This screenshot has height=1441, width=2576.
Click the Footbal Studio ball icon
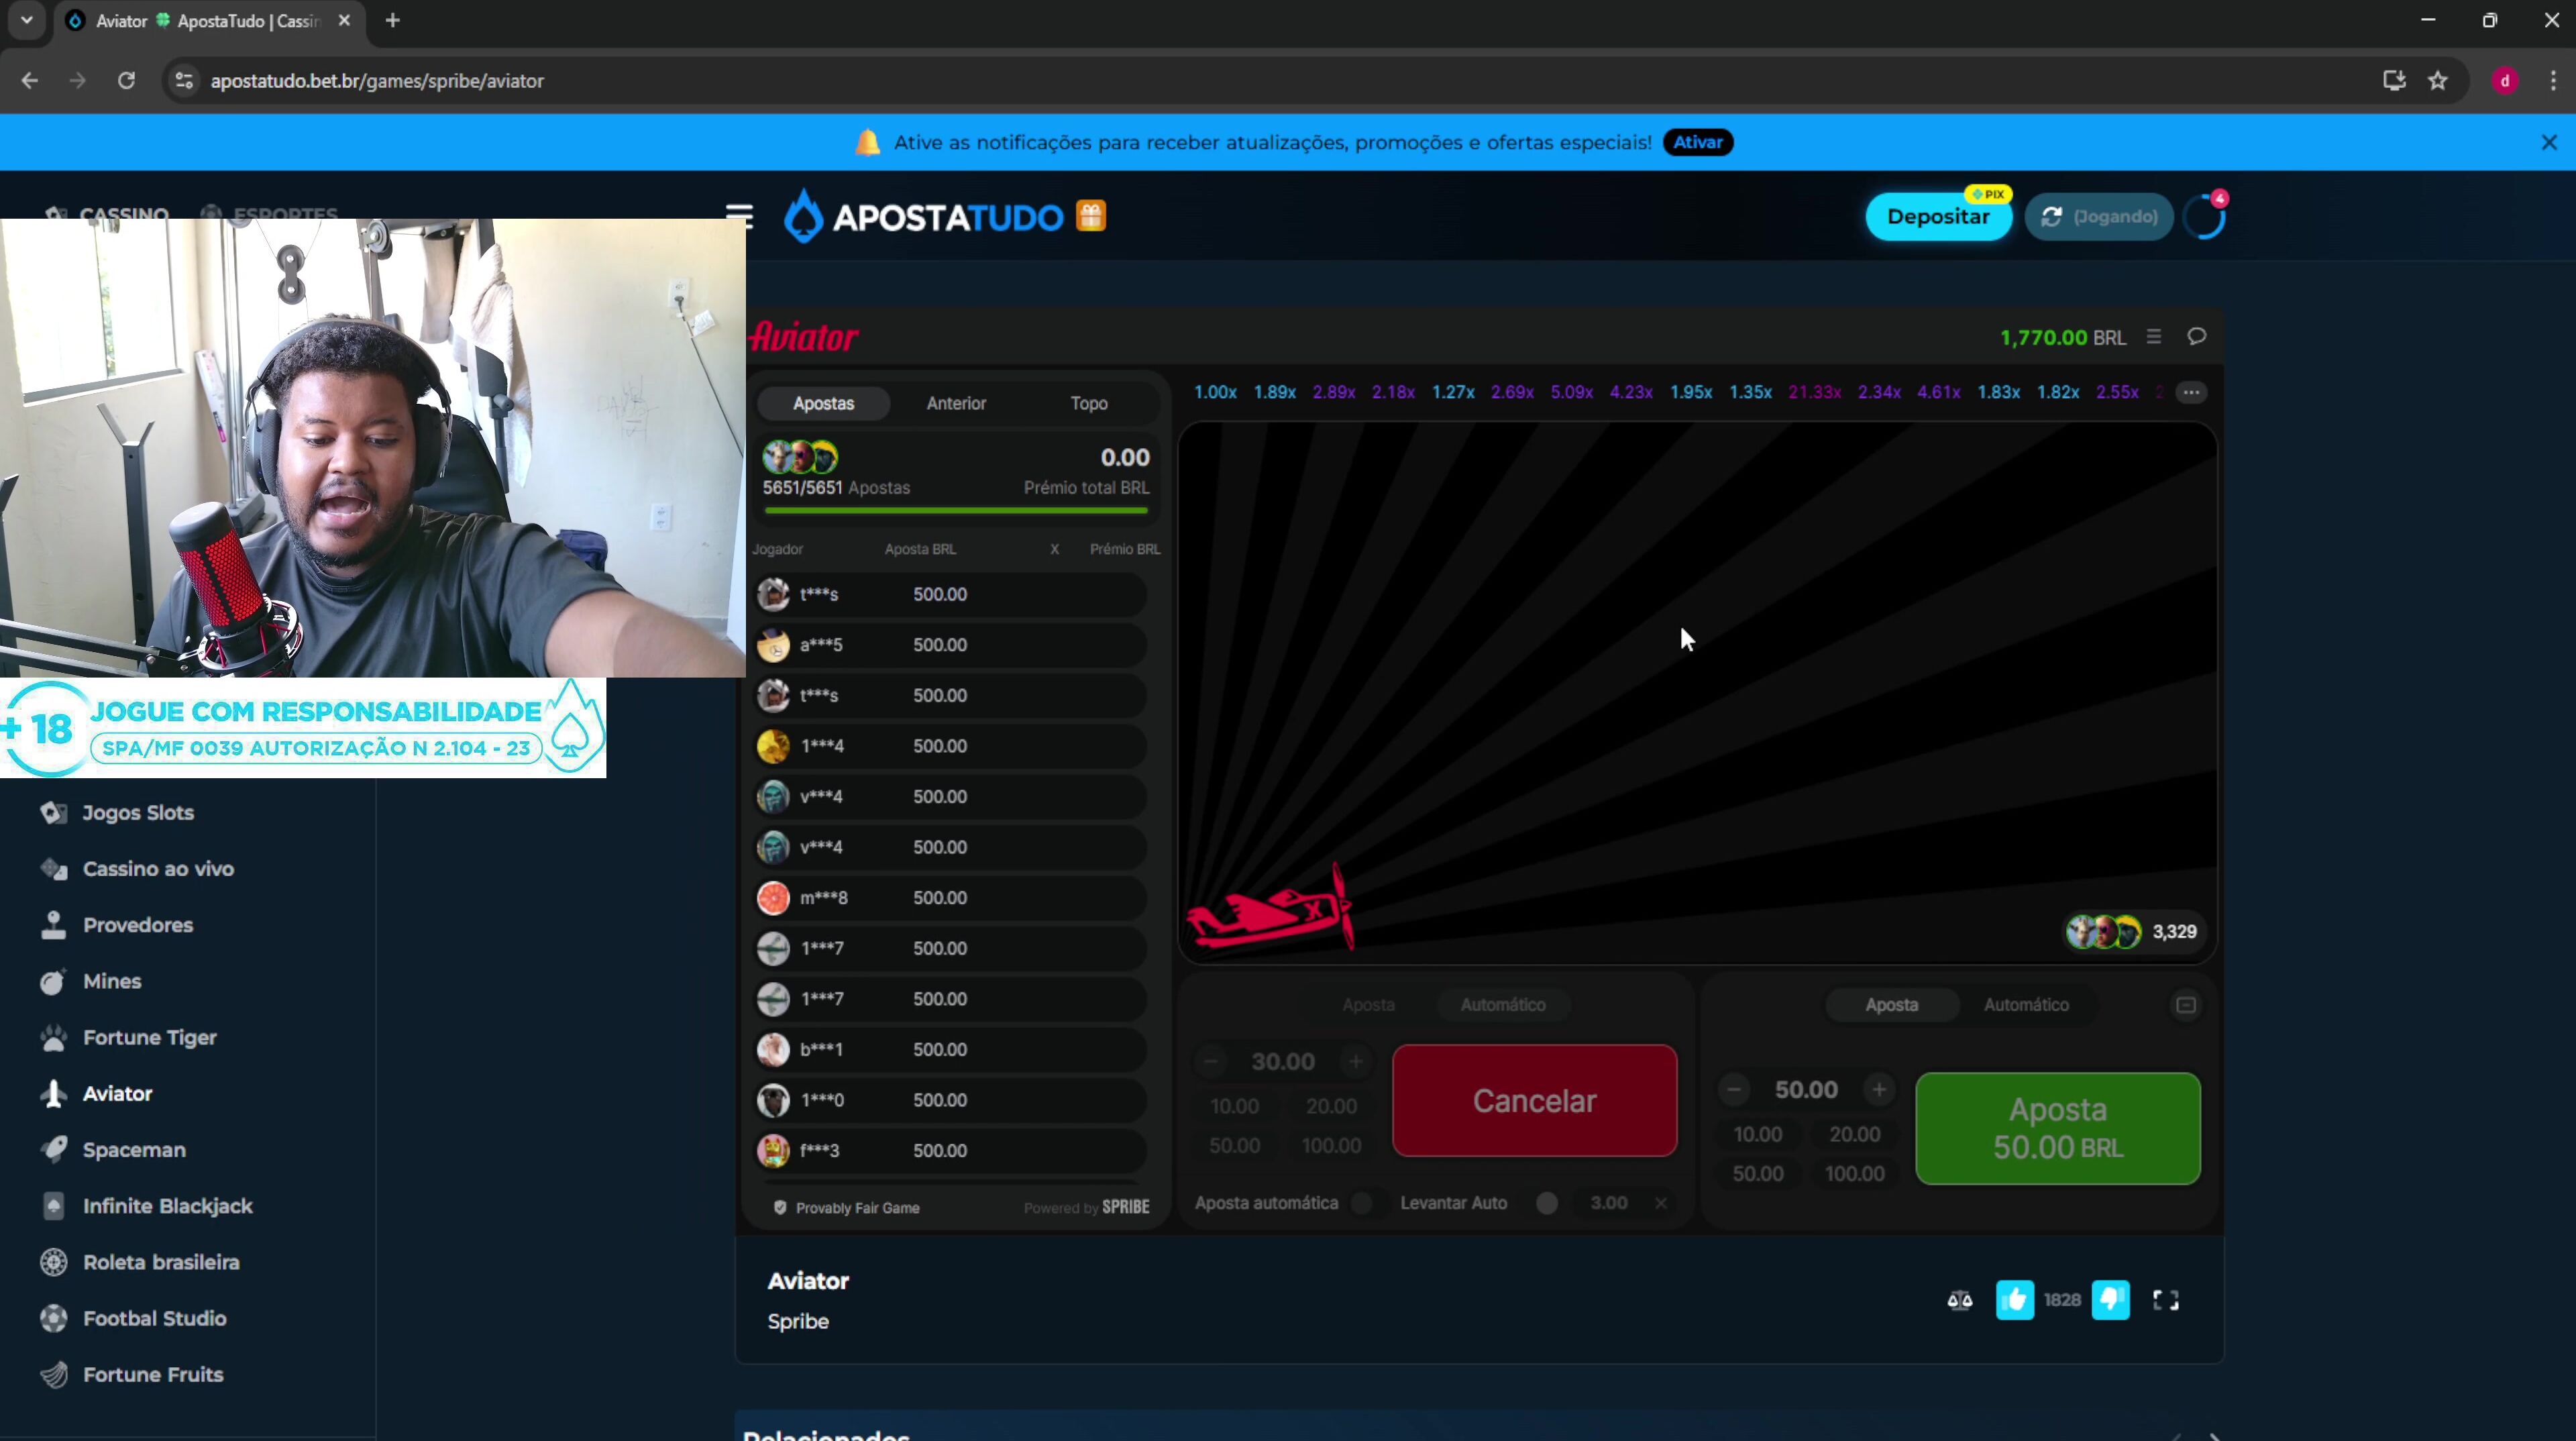tap(54, 1318)
